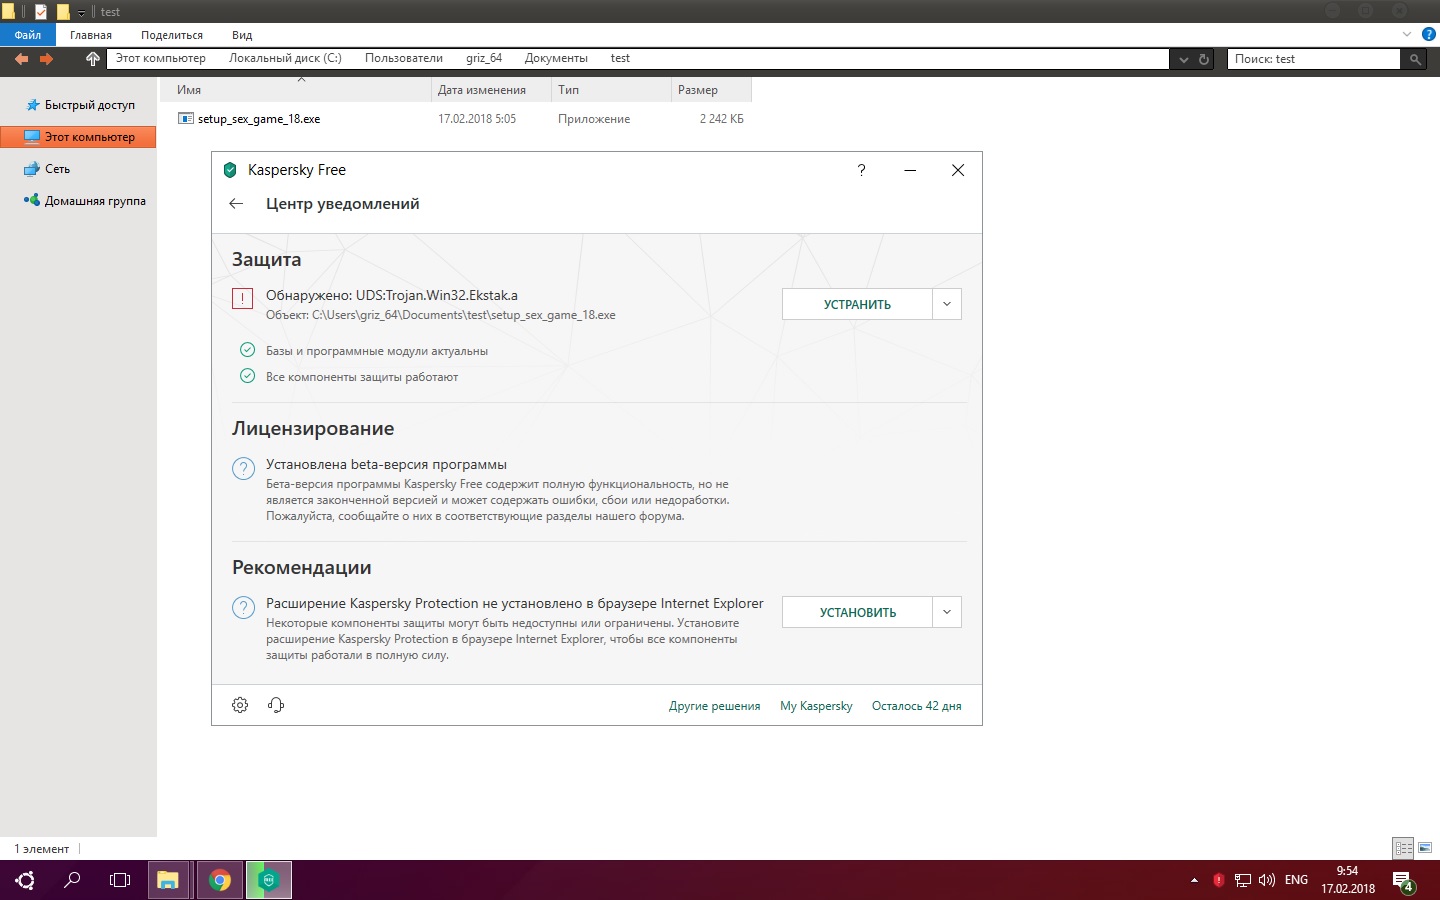1440x900 pixels.
Task: Click Пользователи breadcrumb in address bar
Action: coord(404,58)
